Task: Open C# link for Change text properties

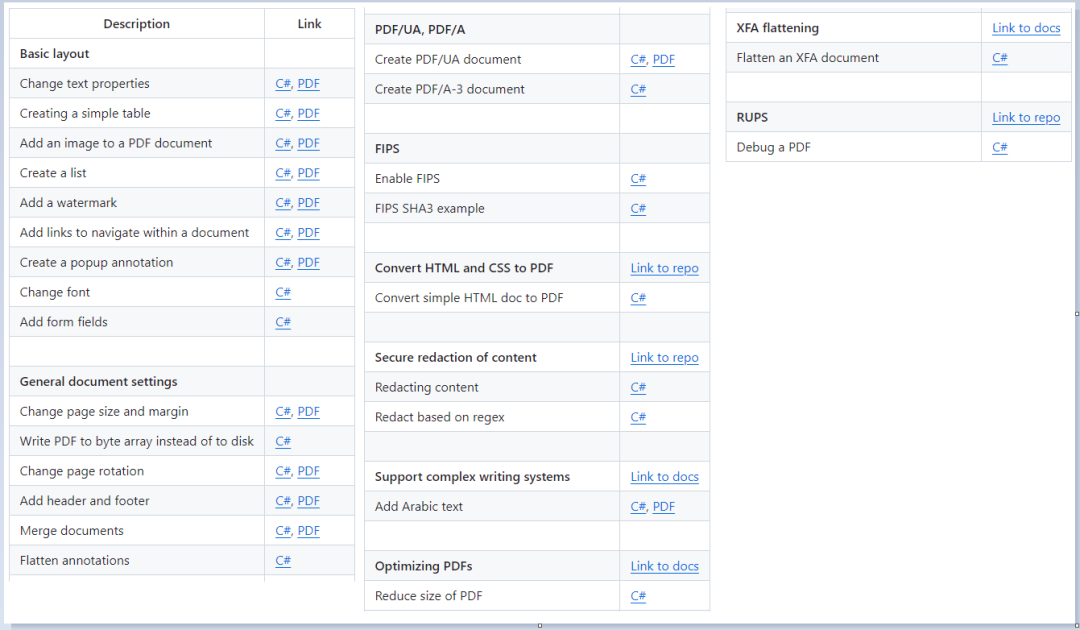Action: coord(282,83)
